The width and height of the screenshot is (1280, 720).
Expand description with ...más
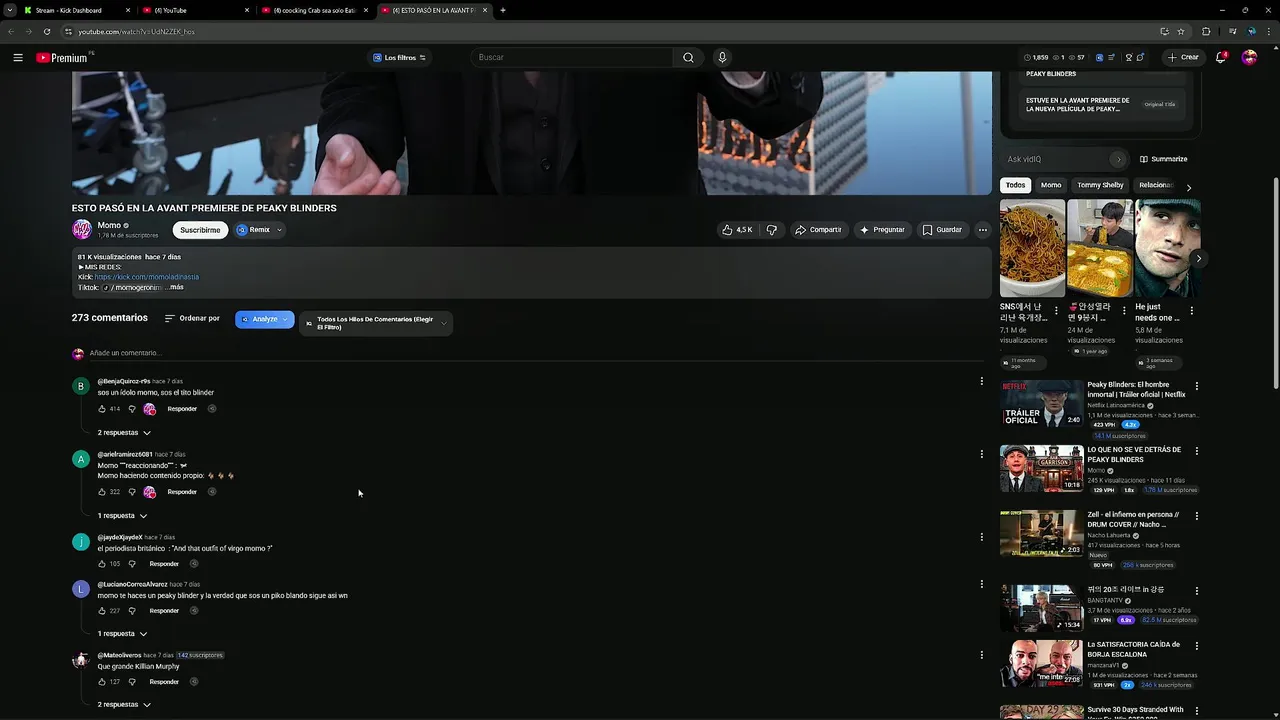pos(174,287)
